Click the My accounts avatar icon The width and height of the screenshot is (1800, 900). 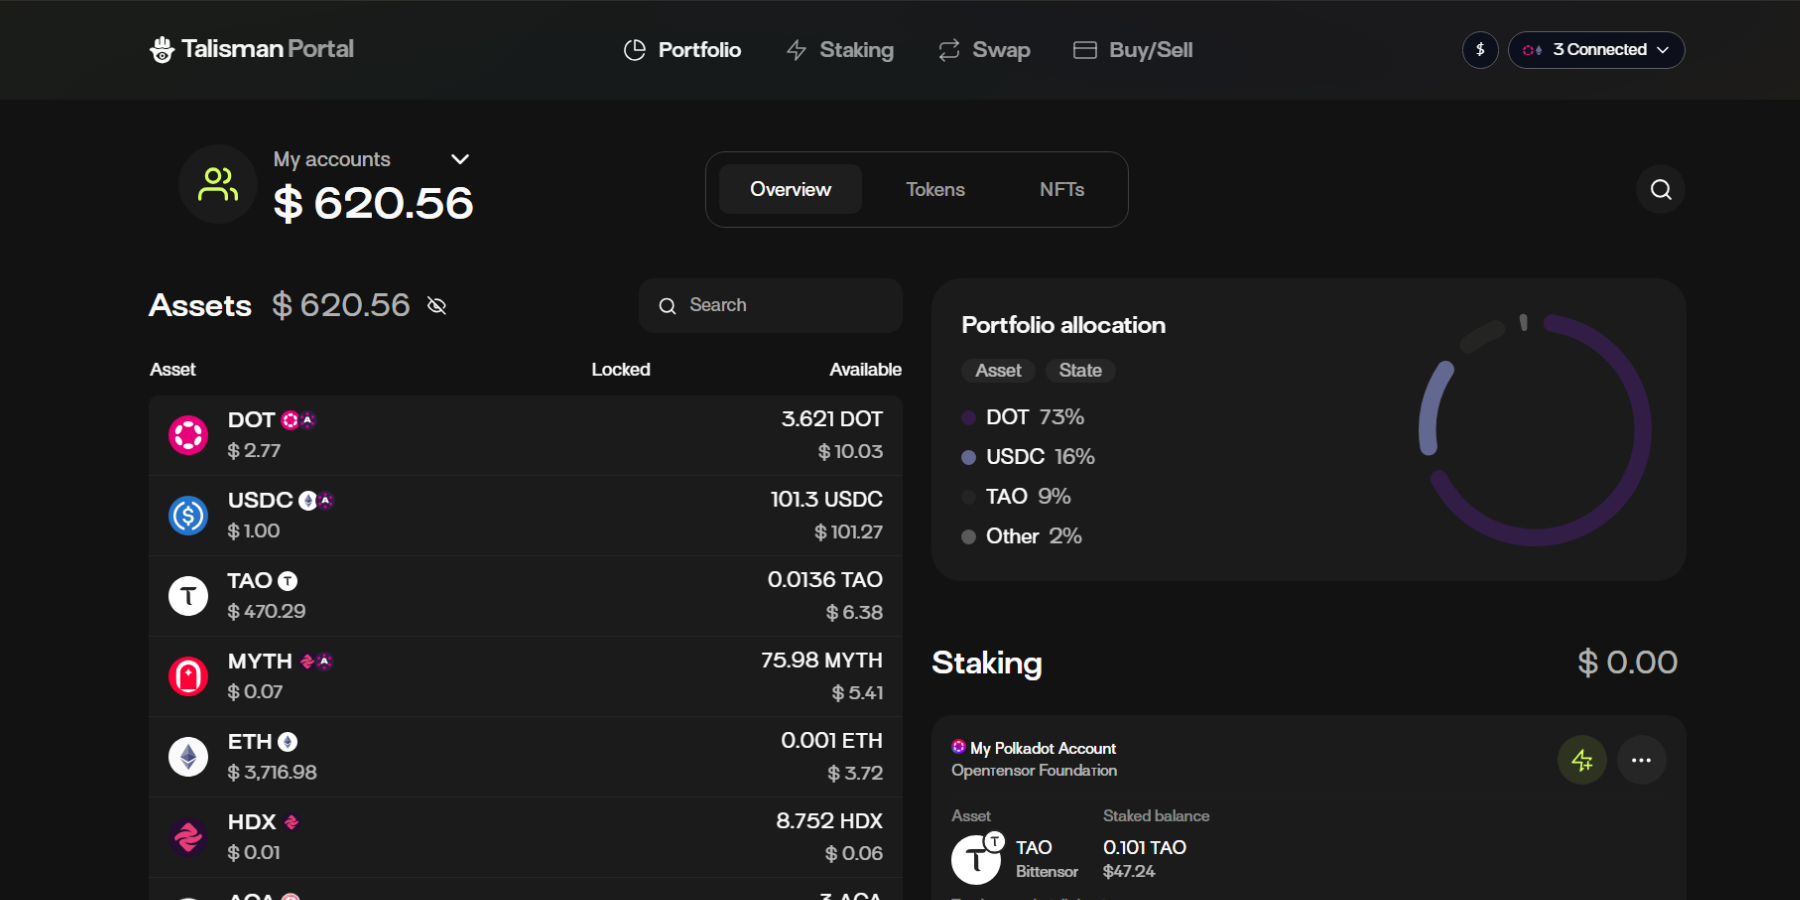pyautogui.click(x=218, y=185)
